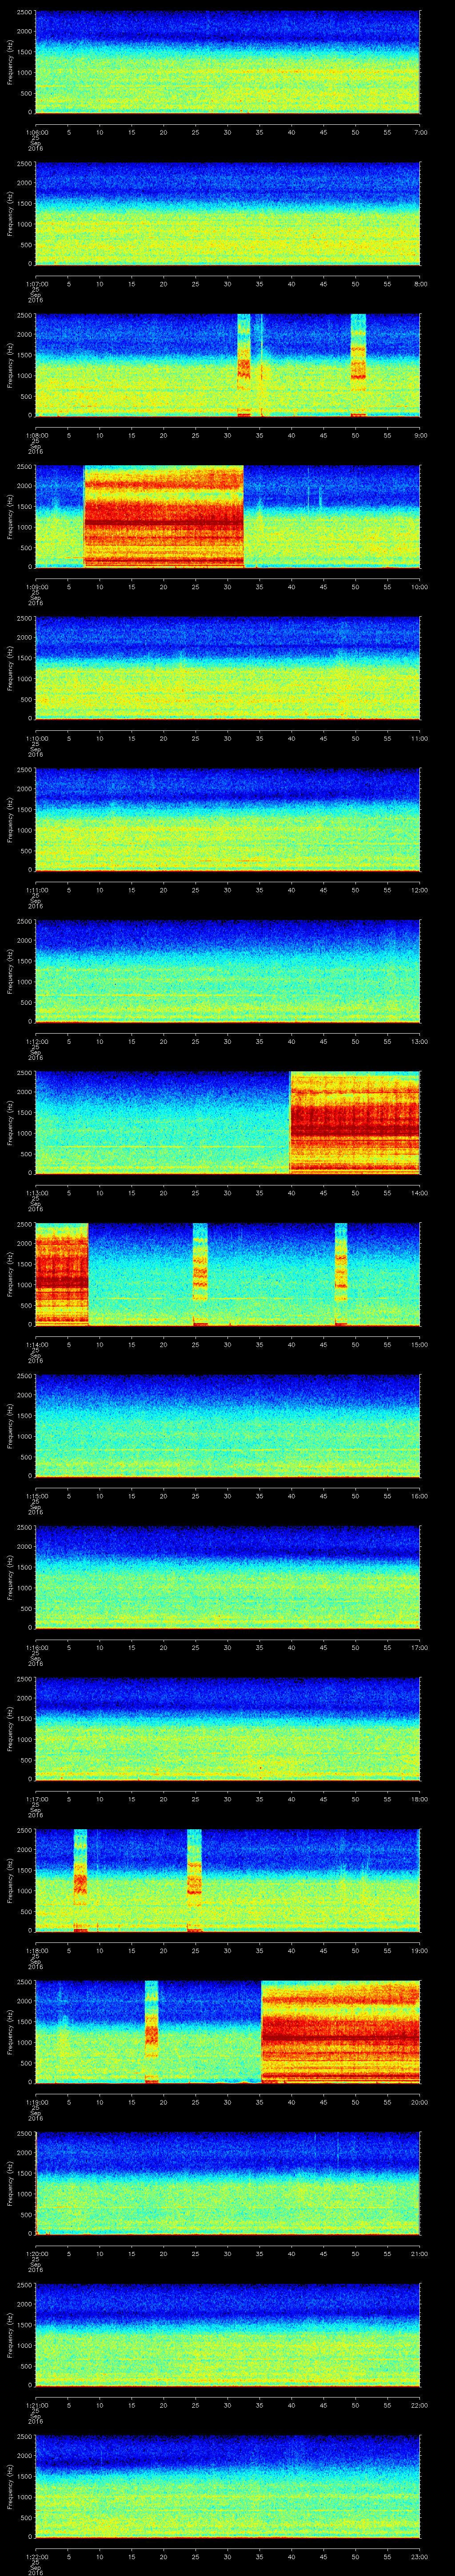
Task: Click the burst near 7 seconds in 1:18:00 panel
Action: pos(80,1879)
